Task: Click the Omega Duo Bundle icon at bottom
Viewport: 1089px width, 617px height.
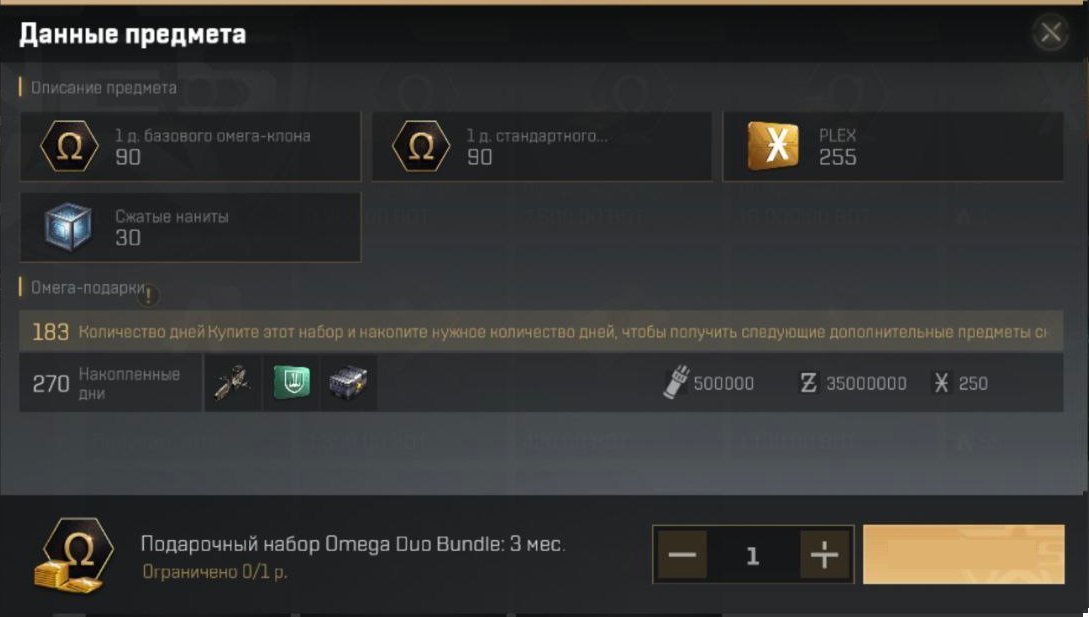Action: click(74, 556)
